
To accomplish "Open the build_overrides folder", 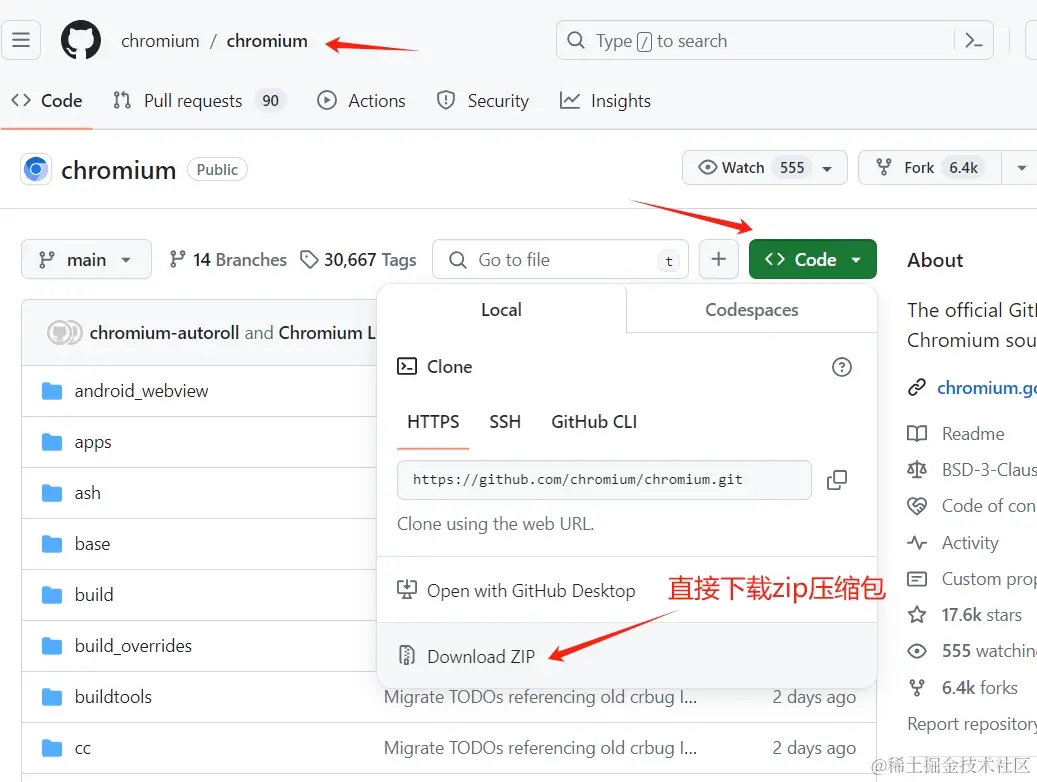I will click(134, 646).
